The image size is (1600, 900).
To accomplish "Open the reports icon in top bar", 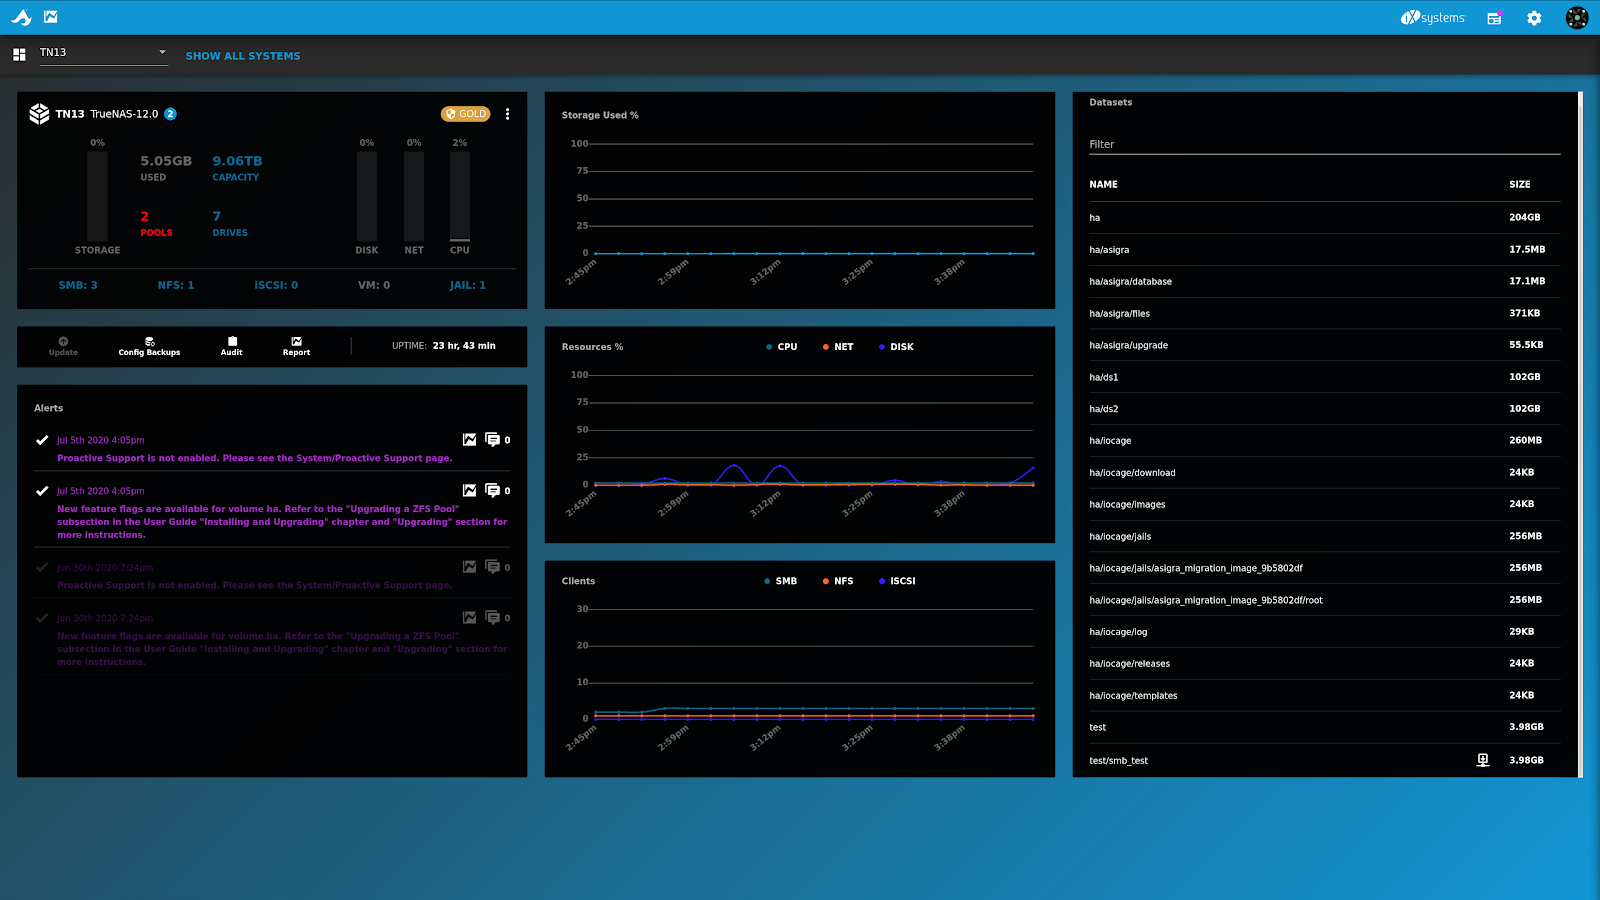I will point(51,17).
